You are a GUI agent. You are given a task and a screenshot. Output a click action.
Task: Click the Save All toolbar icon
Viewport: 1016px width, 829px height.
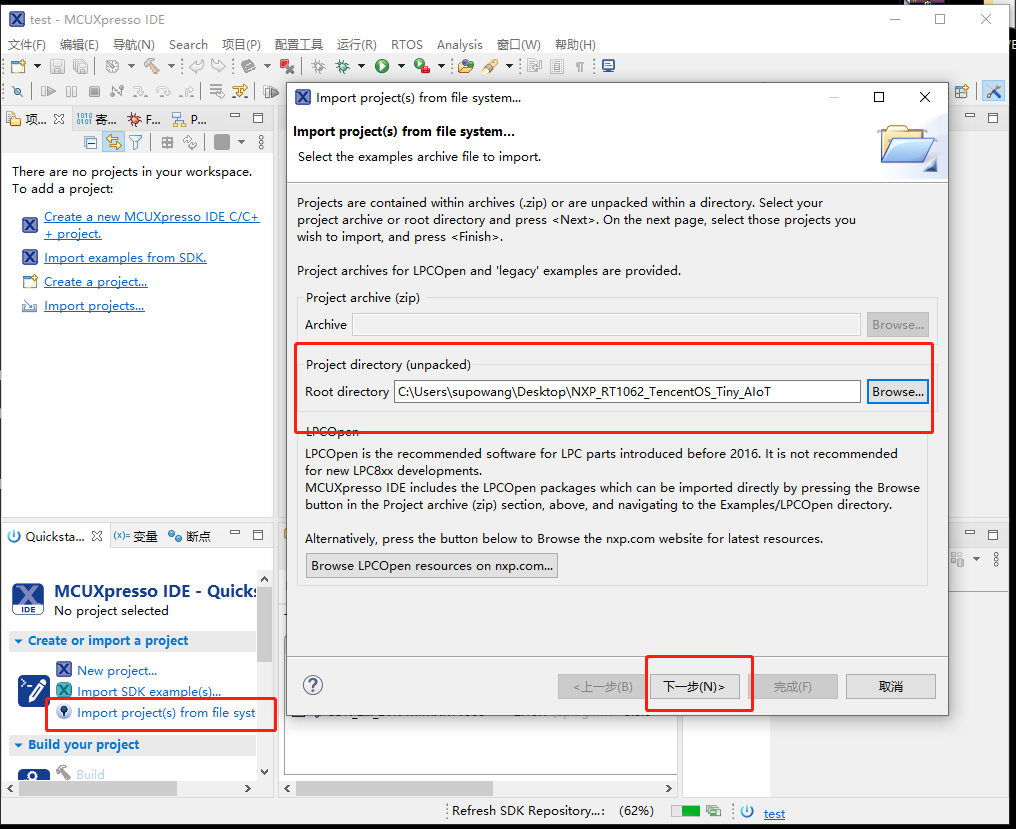[80, 66]
